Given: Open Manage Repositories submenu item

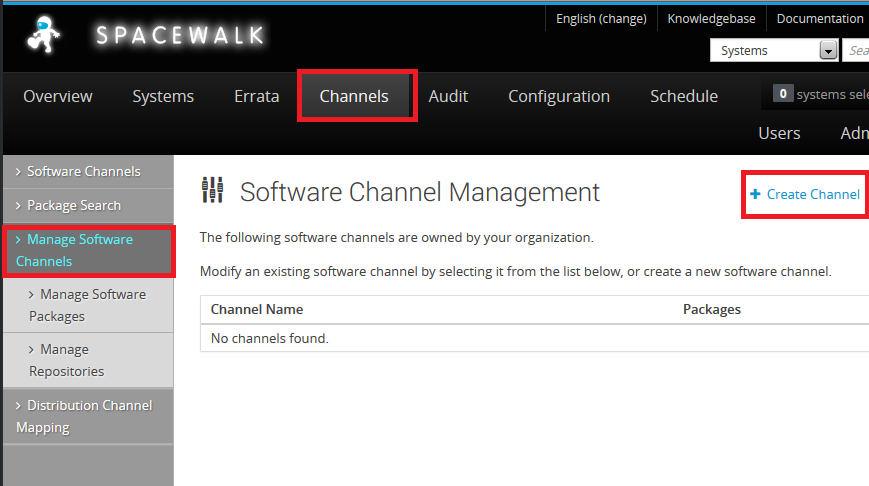Looking at the screenshot, I should (x=88, y=360).
